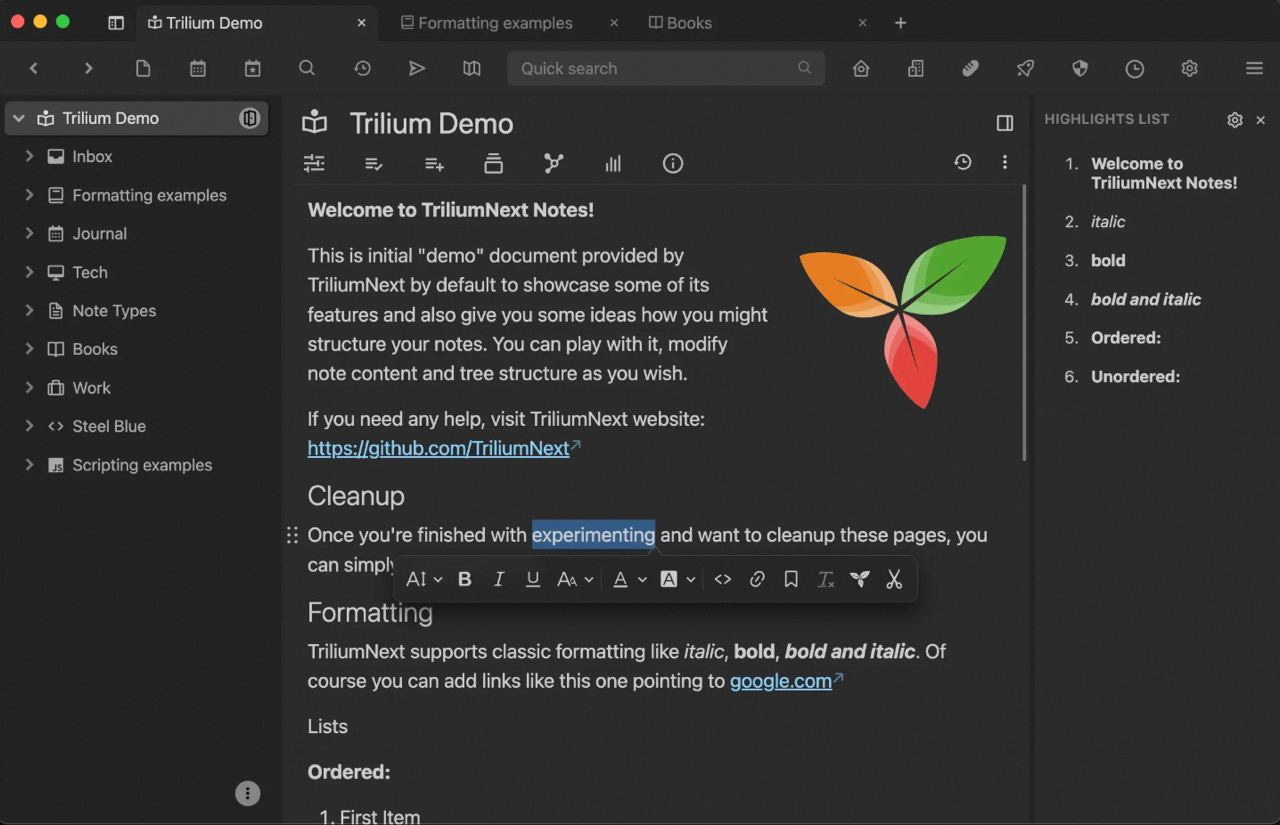Click the home launcher icon
The width and height of the screenshot is (1280, 825).
861,68
